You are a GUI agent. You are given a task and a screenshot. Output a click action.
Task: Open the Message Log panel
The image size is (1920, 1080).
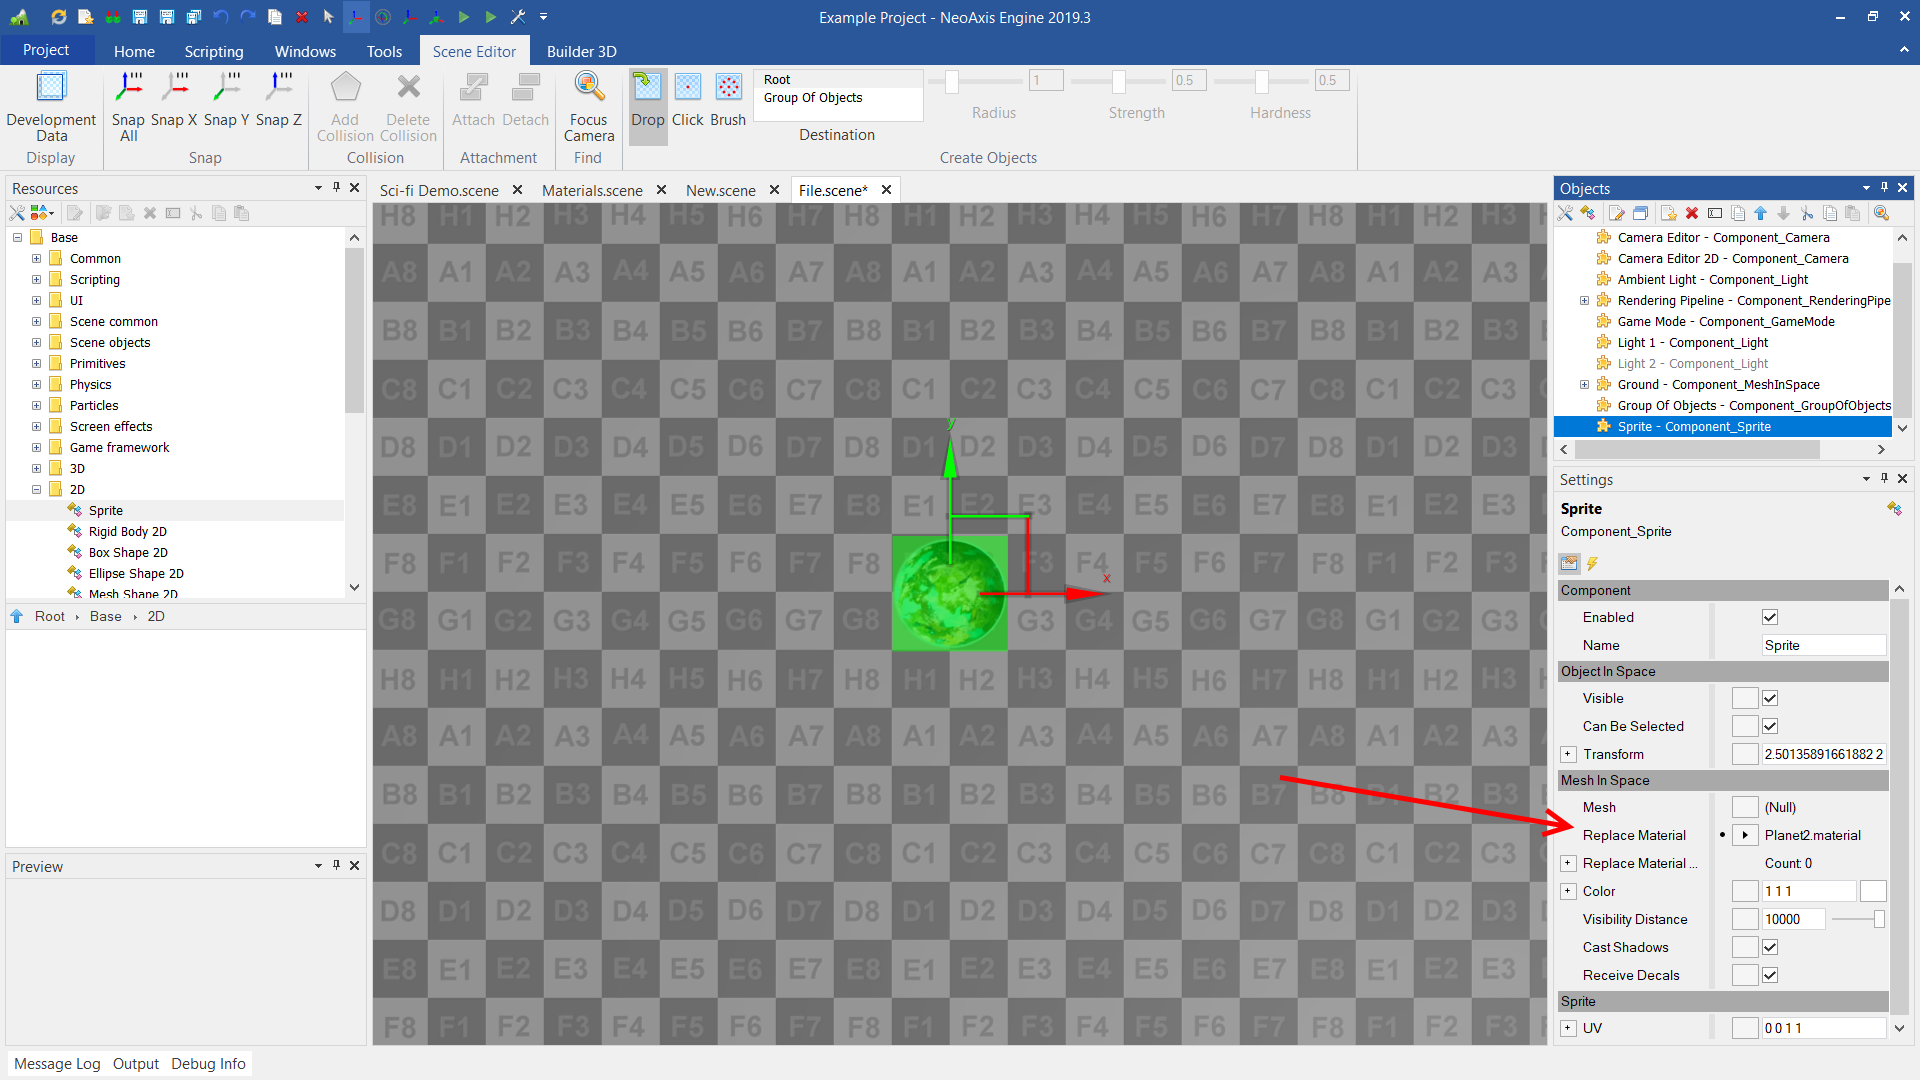tap(57, 1064)
